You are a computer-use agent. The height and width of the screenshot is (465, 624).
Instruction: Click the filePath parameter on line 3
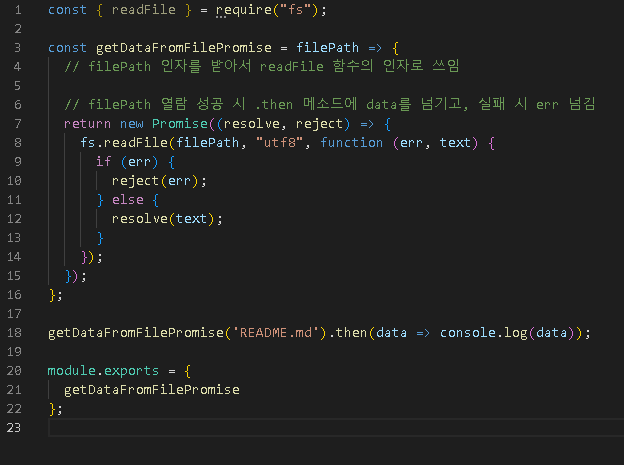[328, 48]
